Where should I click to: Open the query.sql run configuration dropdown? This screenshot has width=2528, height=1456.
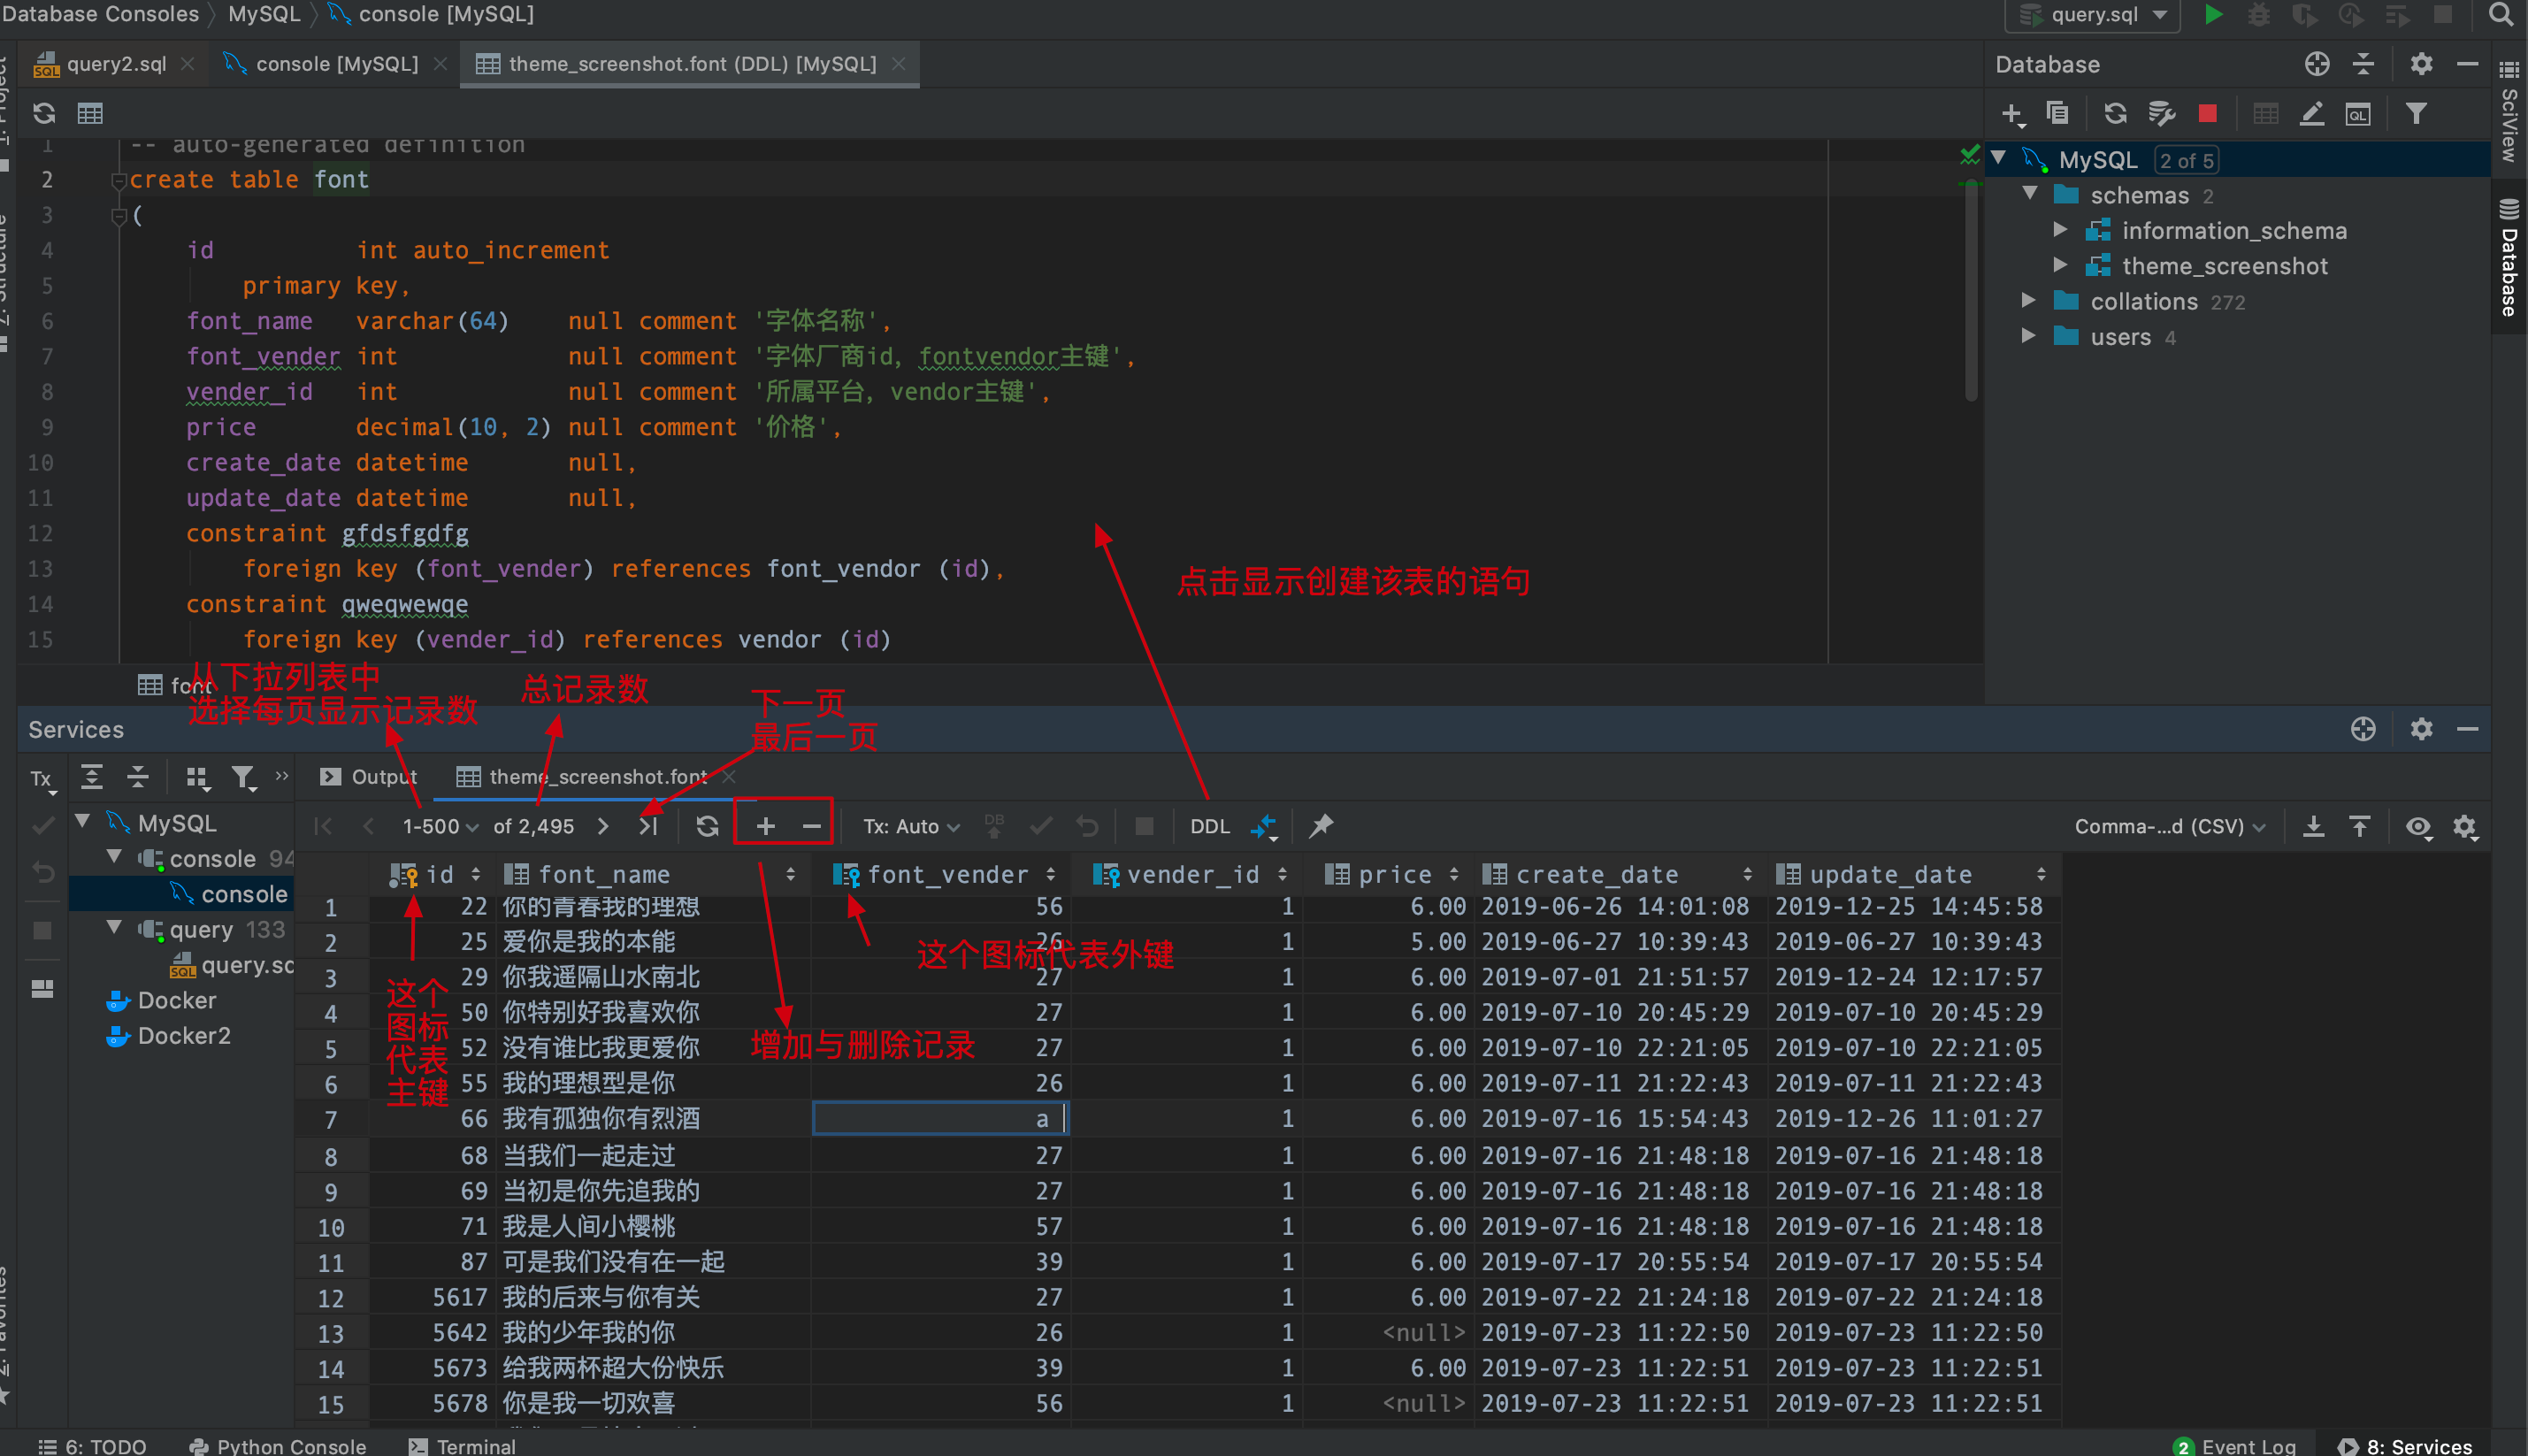[x=2093, y=14]
